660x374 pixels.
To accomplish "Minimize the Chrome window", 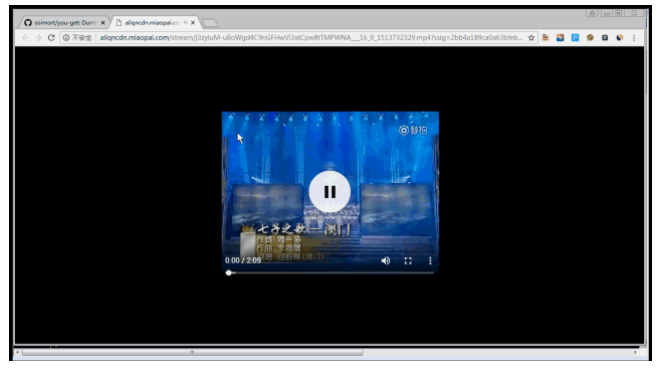I will coord(606,13).
